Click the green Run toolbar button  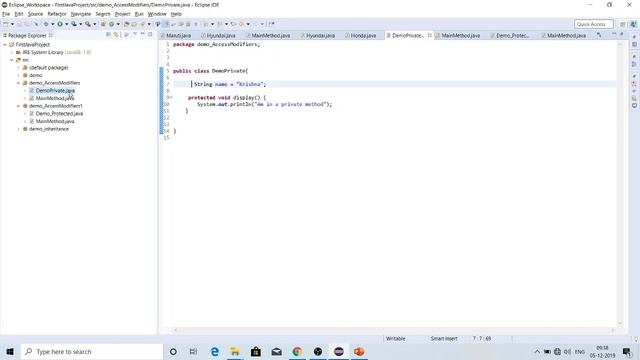tap(60, 24)
